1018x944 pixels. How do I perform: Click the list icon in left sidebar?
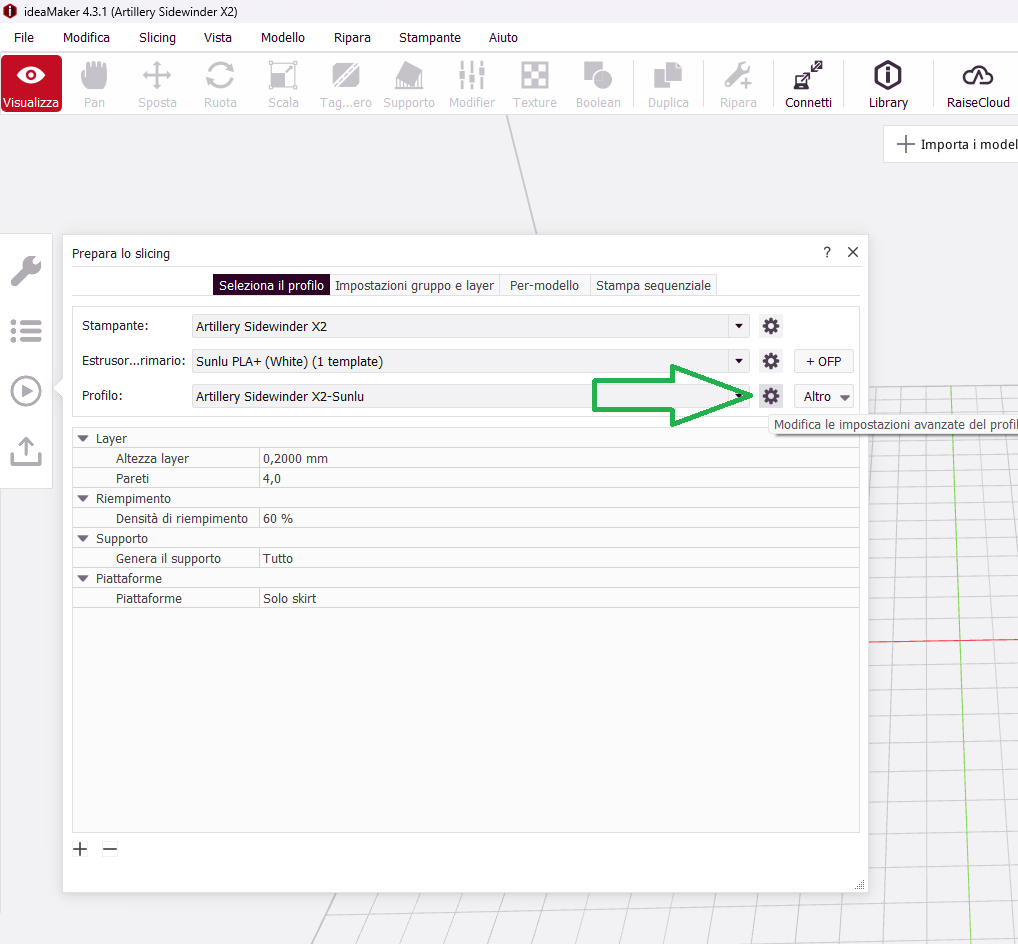[26, 331]
